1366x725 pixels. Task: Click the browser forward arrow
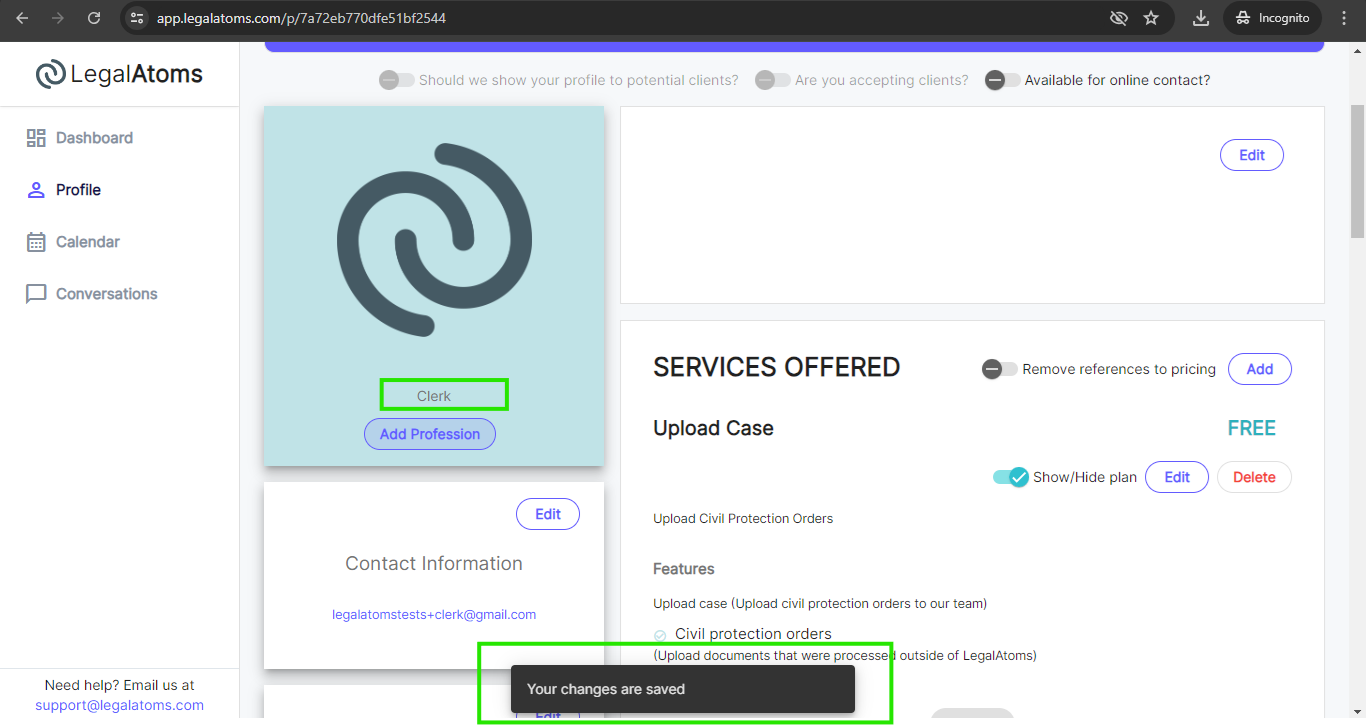pos(58,18)
